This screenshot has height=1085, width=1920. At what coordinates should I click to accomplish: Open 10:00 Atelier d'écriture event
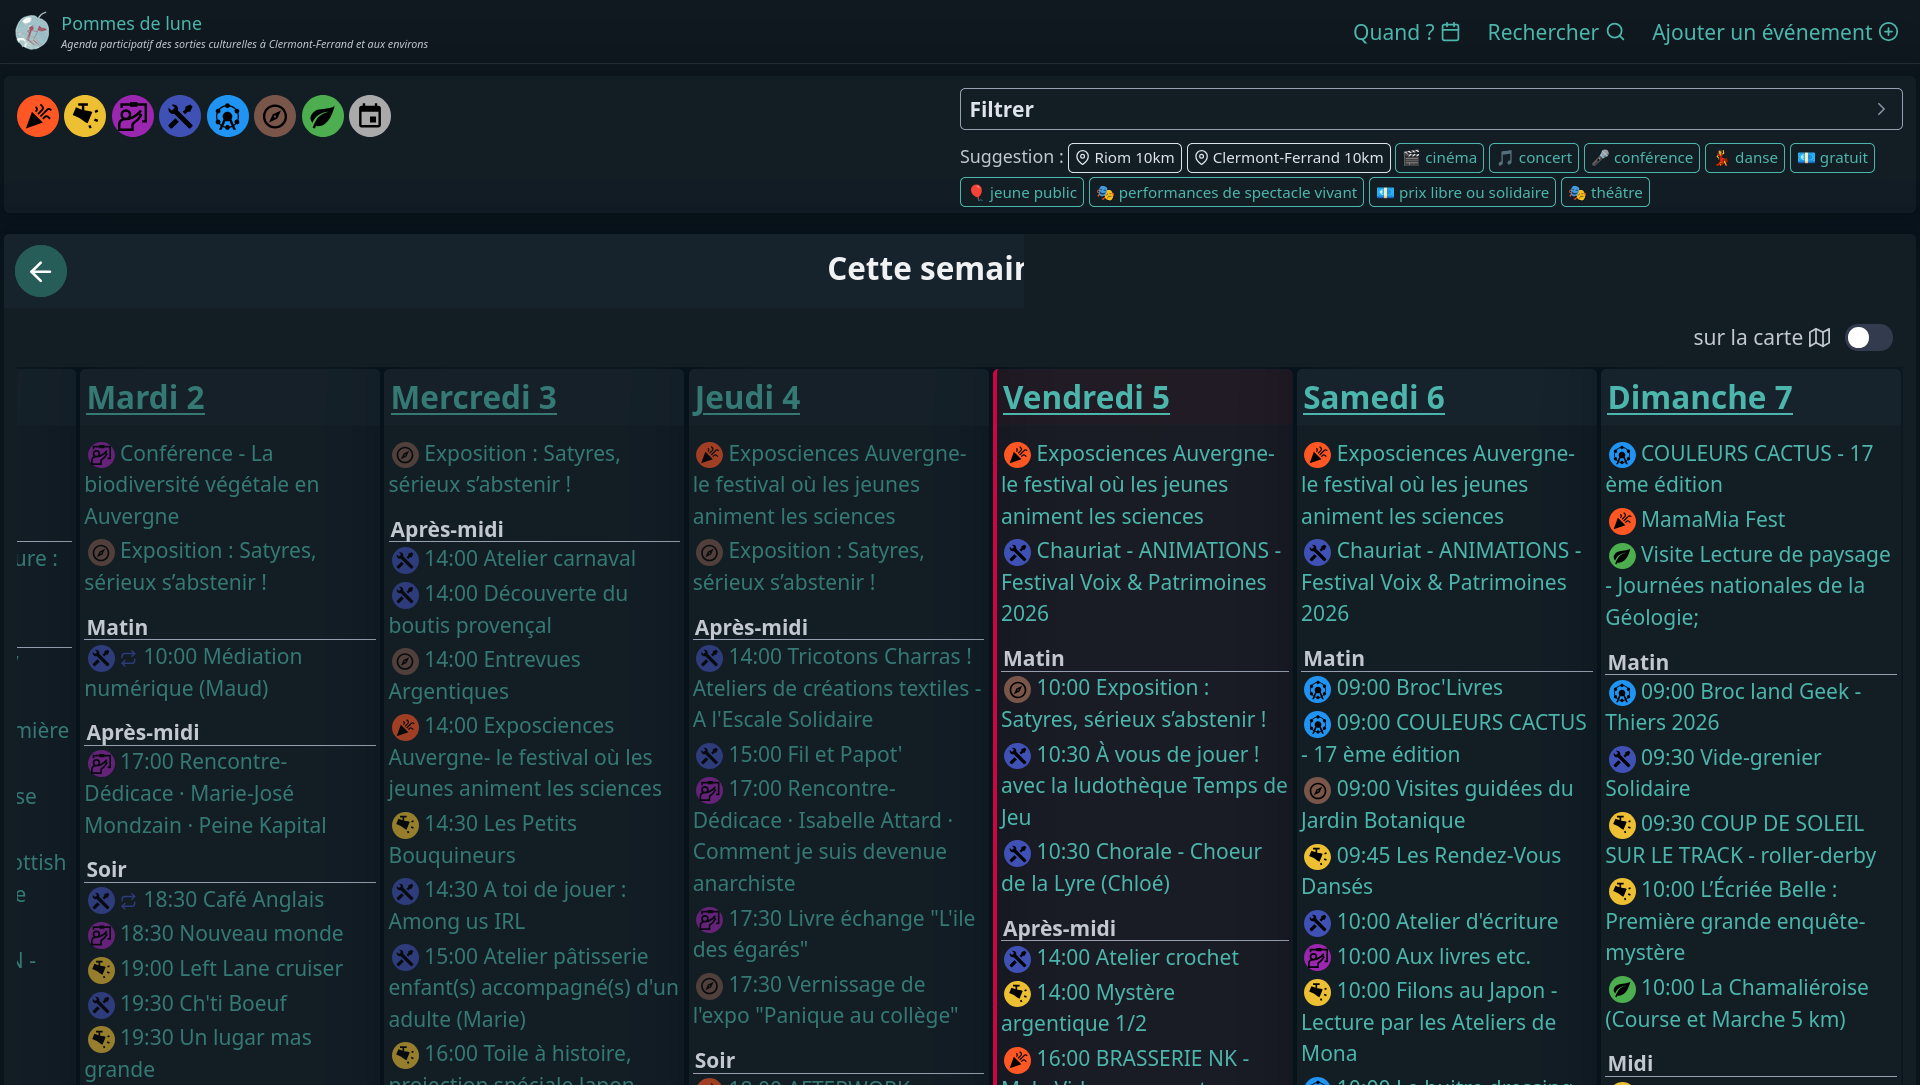(x=1430, y=922)
